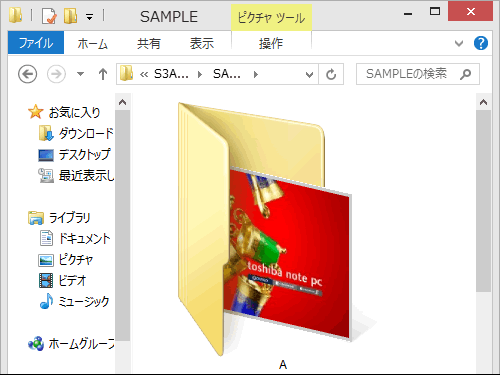Expand arrow after S3A... breadcrumb

pos(200,74)
